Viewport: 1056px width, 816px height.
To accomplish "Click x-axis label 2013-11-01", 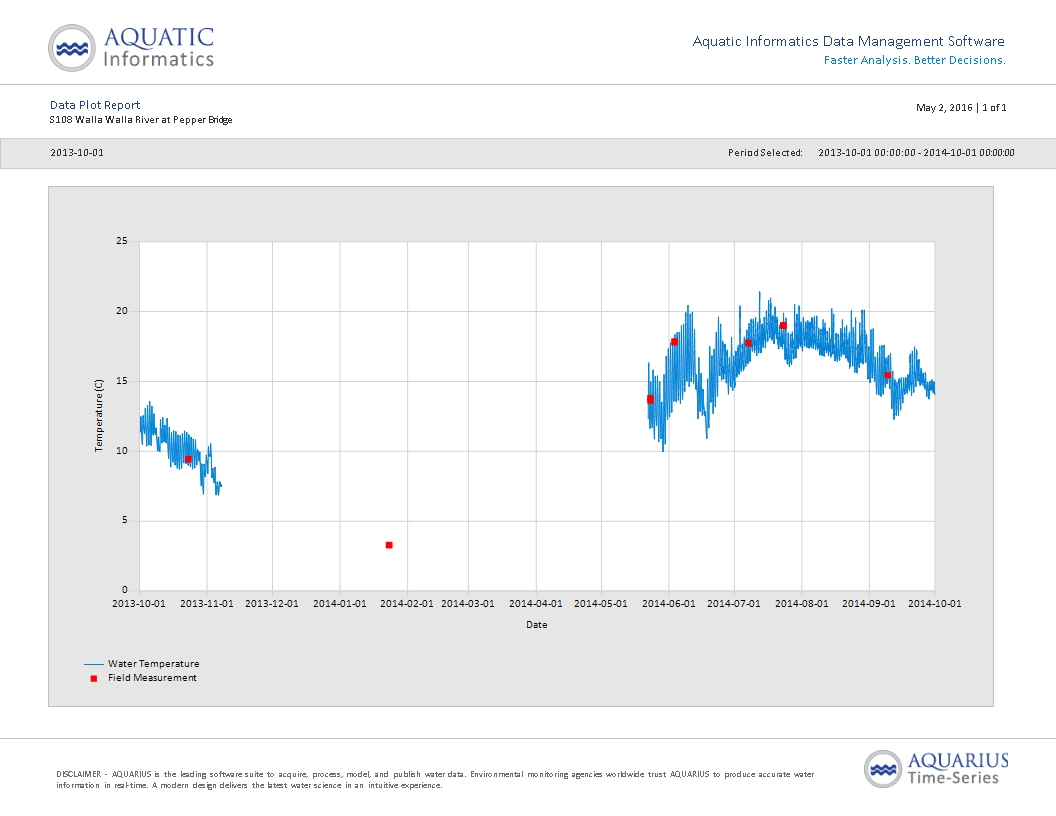I will [x=207, y=603].
